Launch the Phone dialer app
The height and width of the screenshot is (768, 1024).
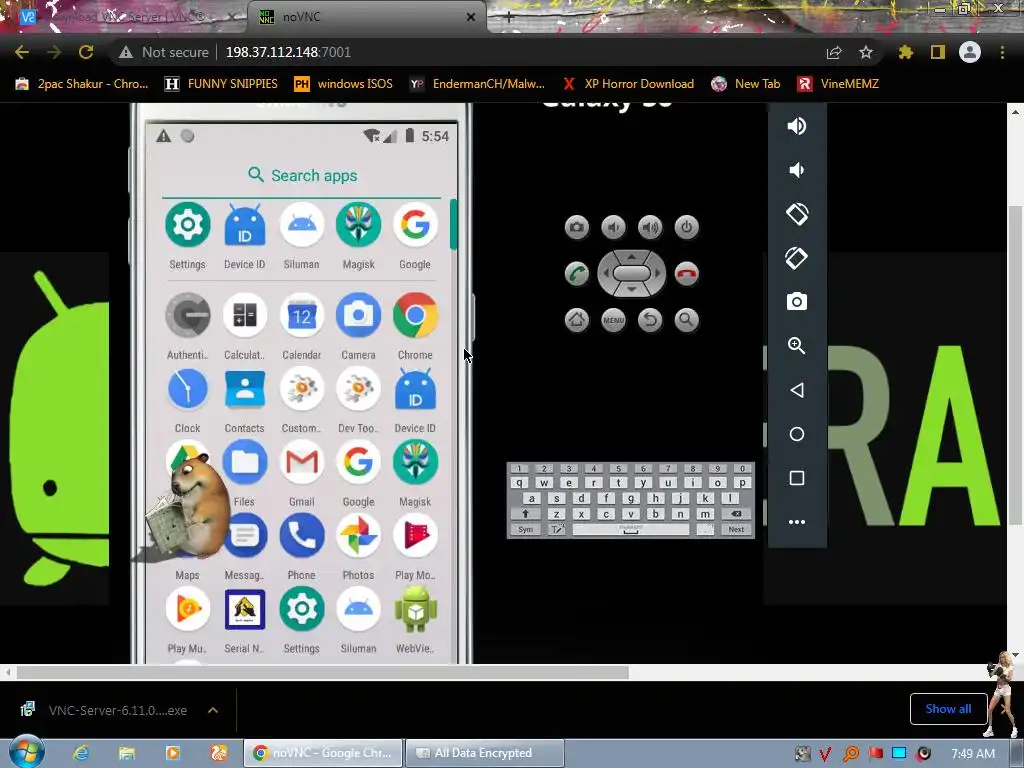pyautogui.click(x=302, y=536)
